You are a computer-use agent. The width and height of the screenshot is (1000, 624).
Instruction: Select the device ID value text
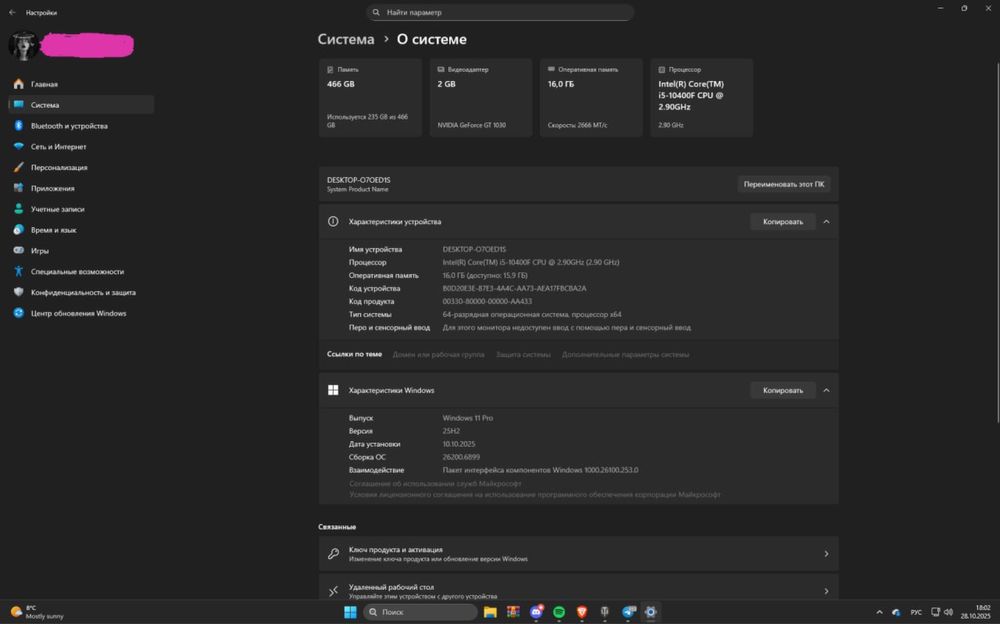pos(514,288)
